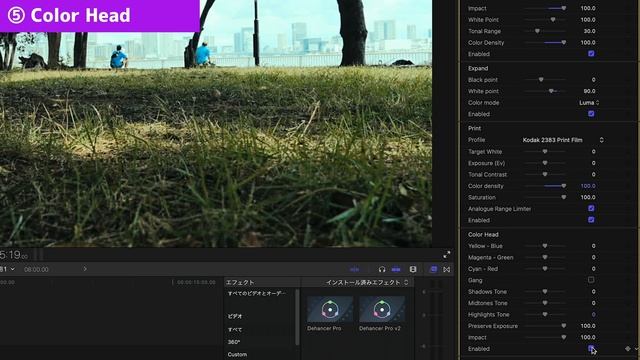The width and height of the screenshot is (640, 360).
Task: Select 360° effects category
Action: (x=234, y=342)
